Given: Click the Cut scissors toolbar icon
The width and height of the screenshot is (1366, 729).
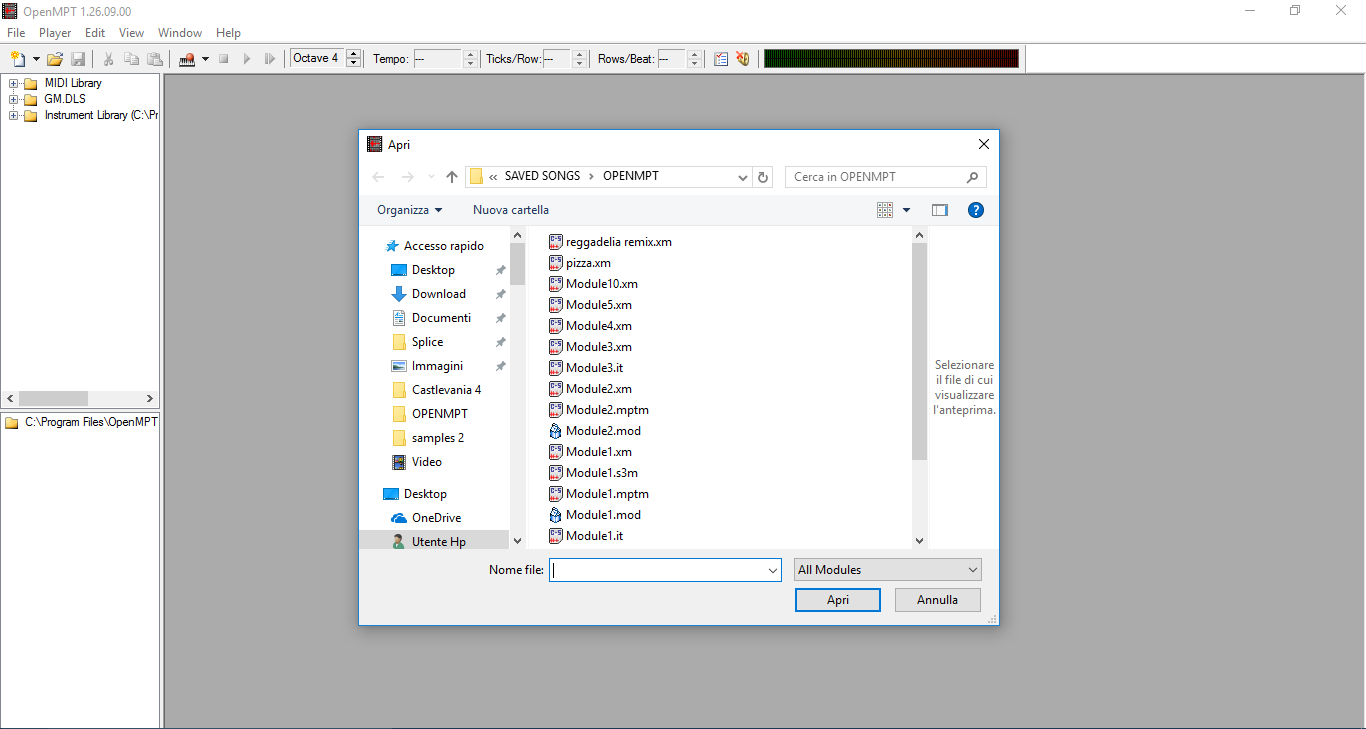Looking at the screenshot, I should (x=108, y=59).
